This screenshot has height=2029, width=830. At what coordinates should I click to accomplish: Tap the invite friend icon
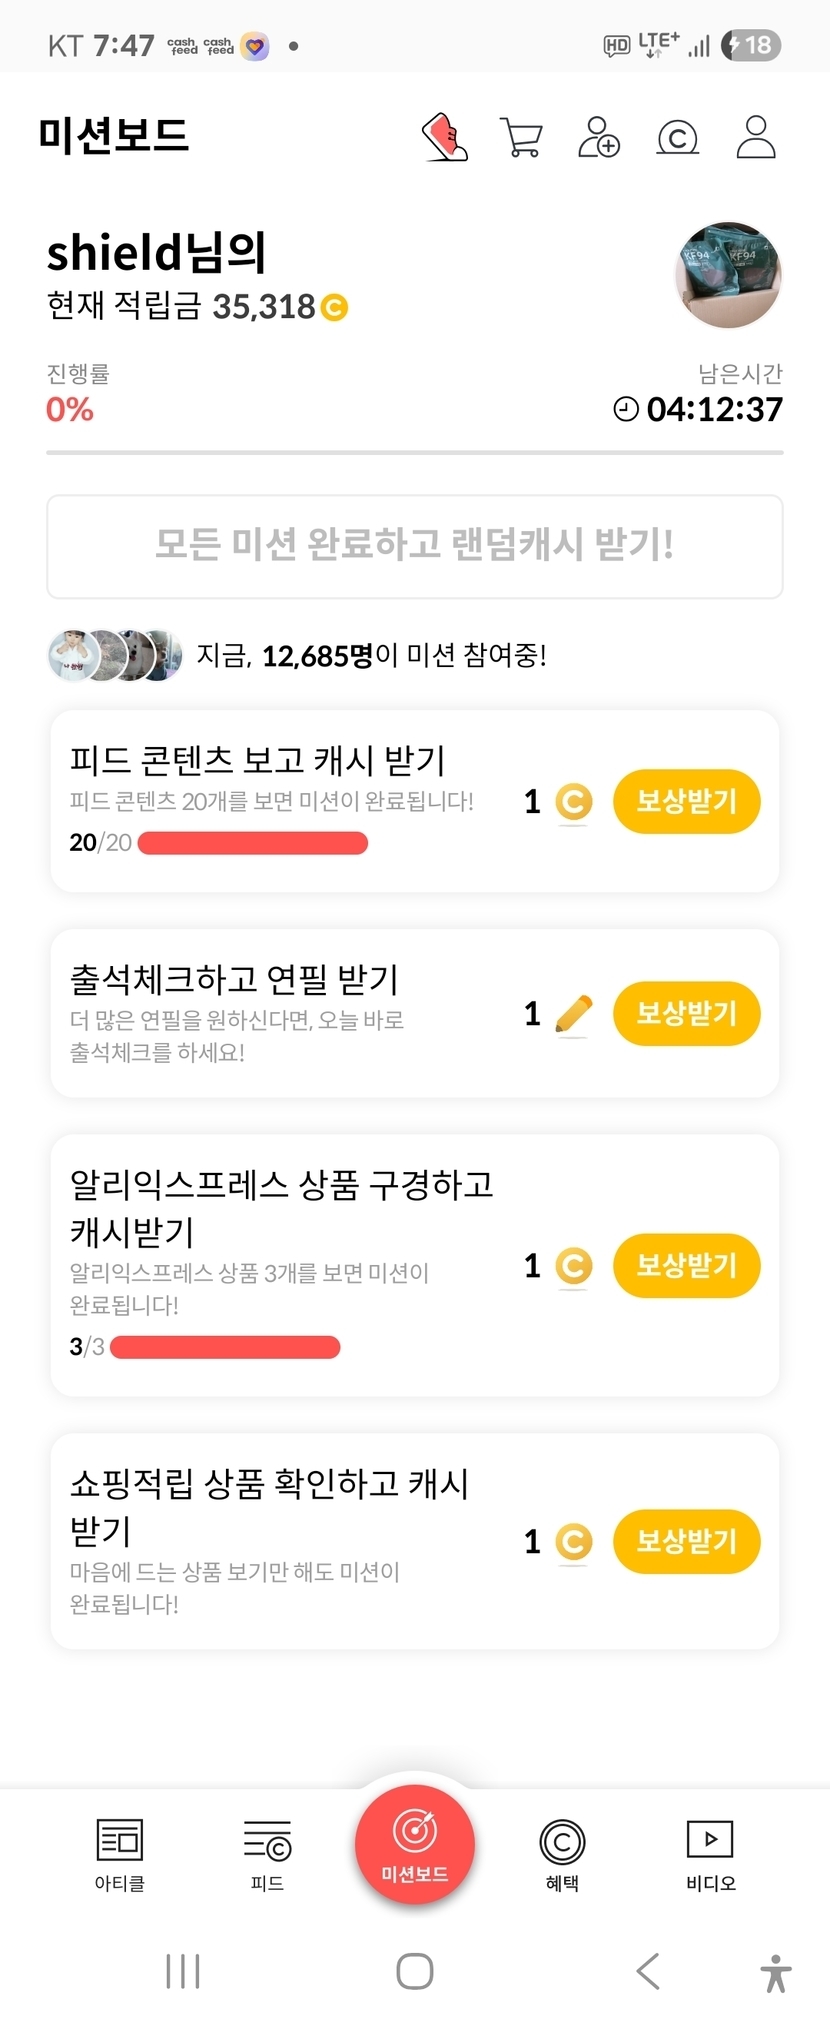pyautogui.click(x=599, y=137)
